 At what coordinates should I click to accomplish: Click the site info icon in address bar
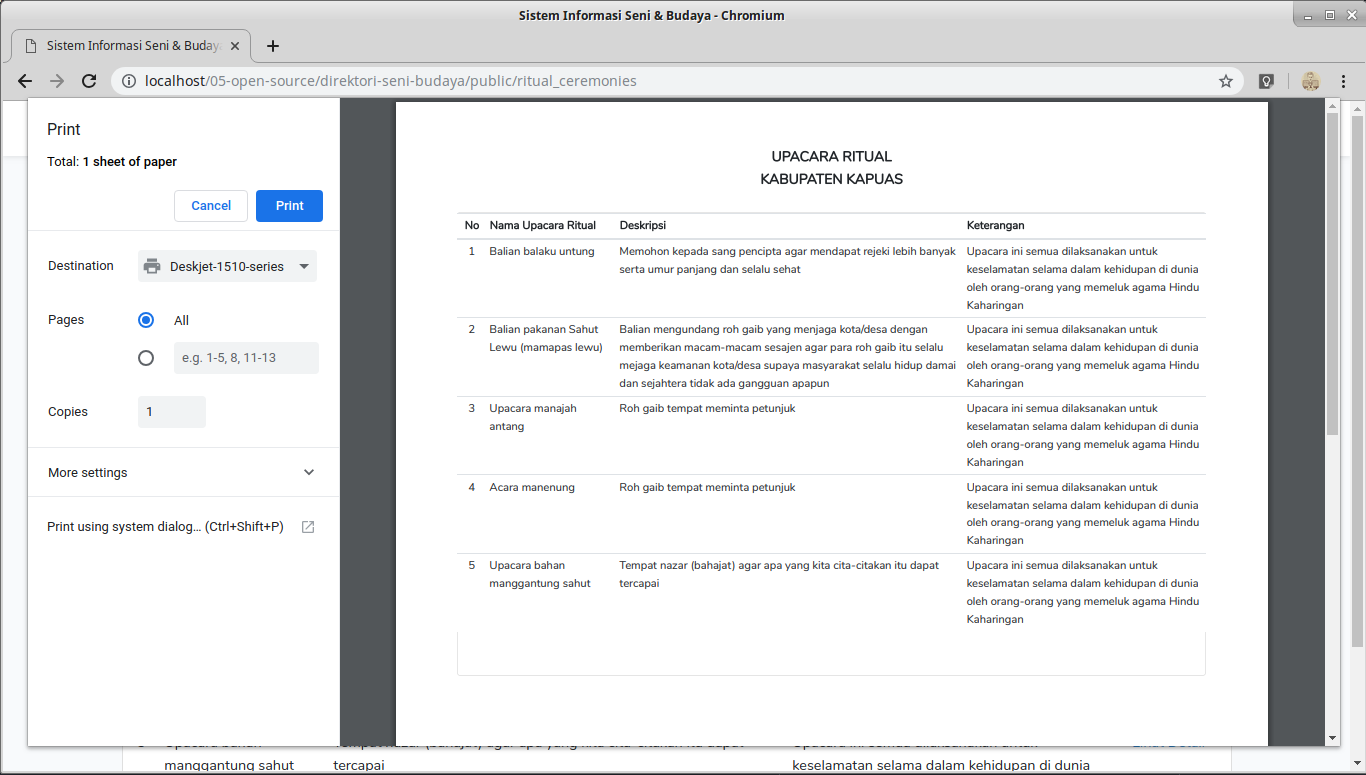pyautogui.click(x=129, y=81)
